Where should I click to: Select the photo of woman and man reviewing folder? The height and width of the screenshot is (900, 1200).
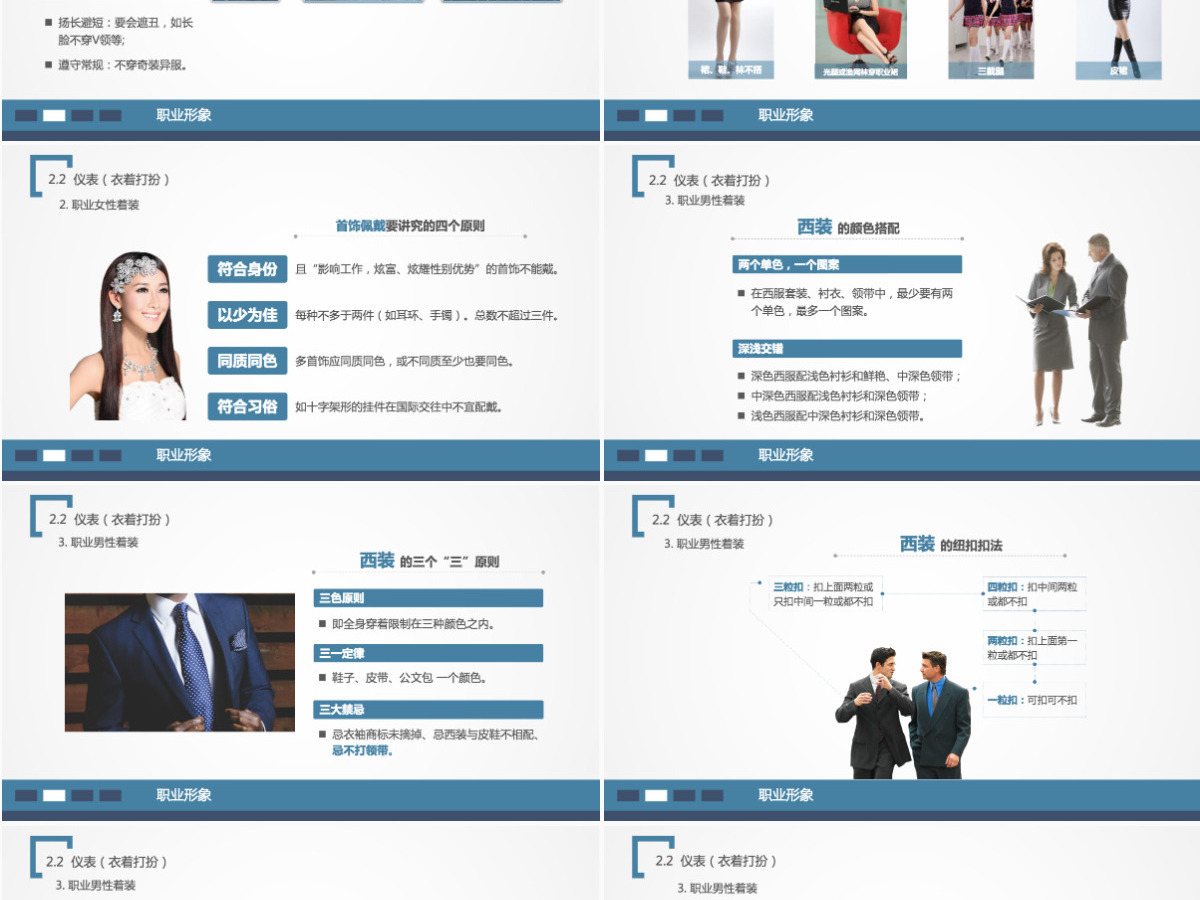pyautogui.click(x=1073, y=330)
